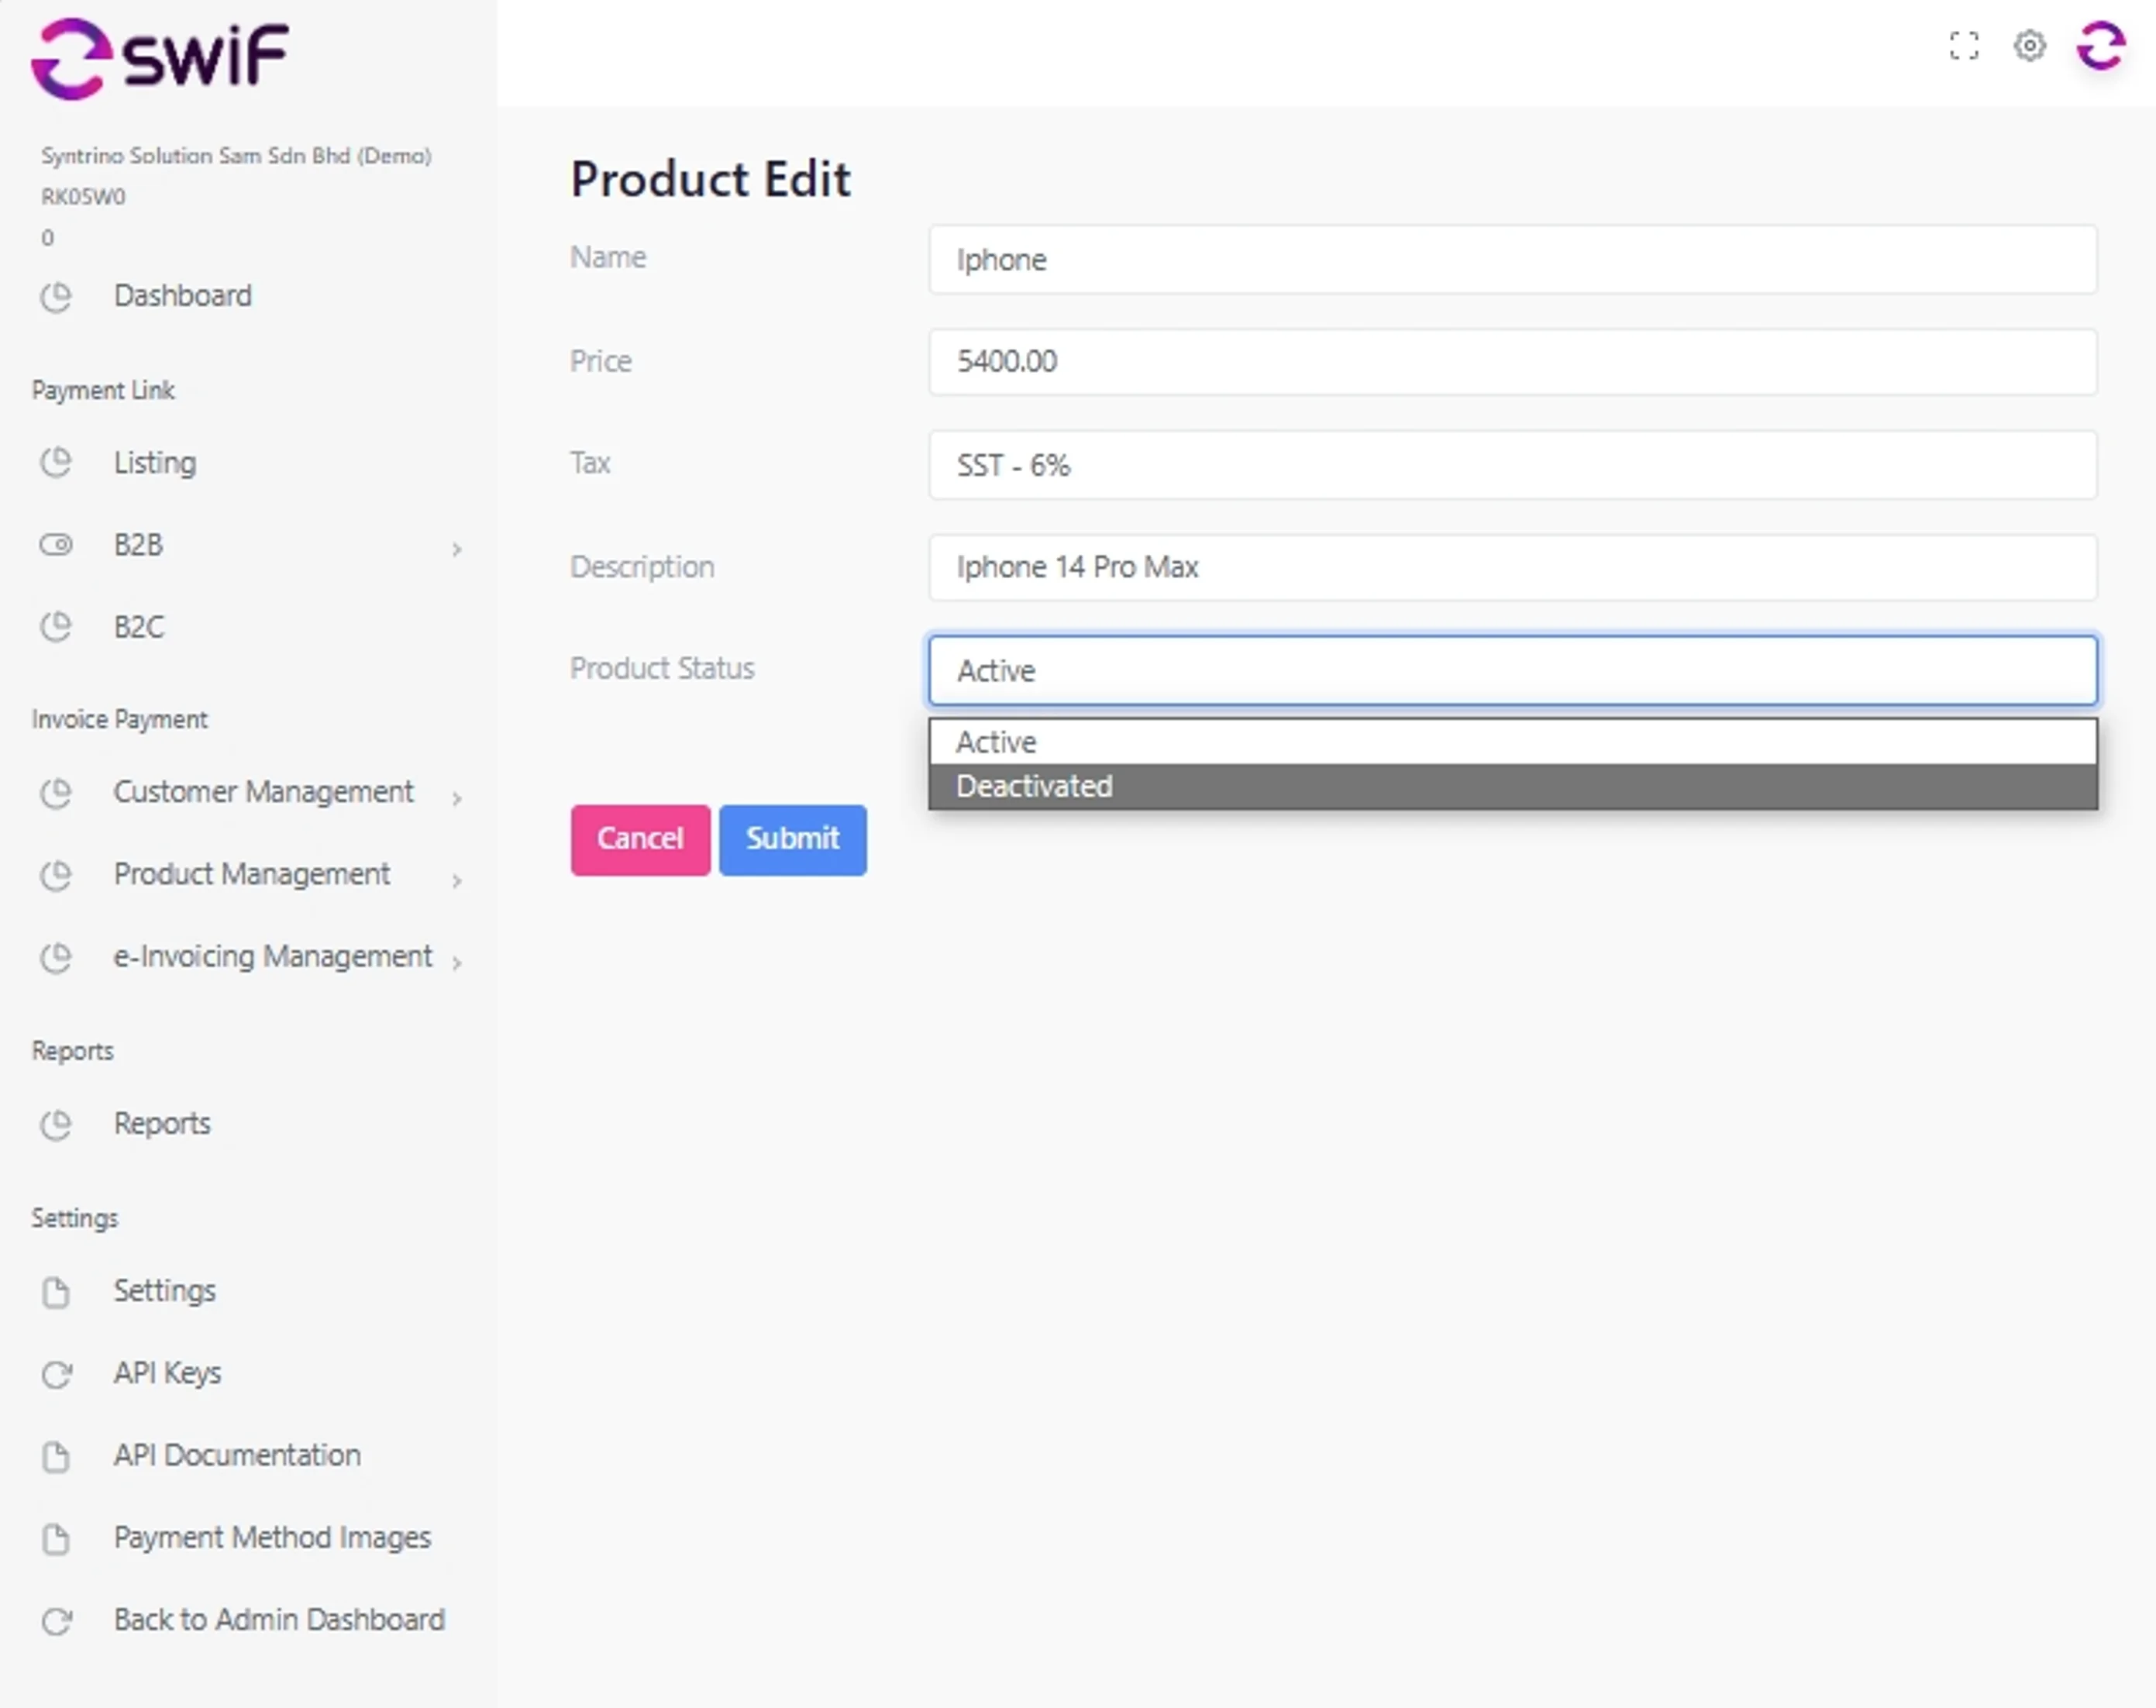Viewport: 2156px width, 1708px height.
Task: Click the Payment Link section header
Action: click(x=103, y=390)
